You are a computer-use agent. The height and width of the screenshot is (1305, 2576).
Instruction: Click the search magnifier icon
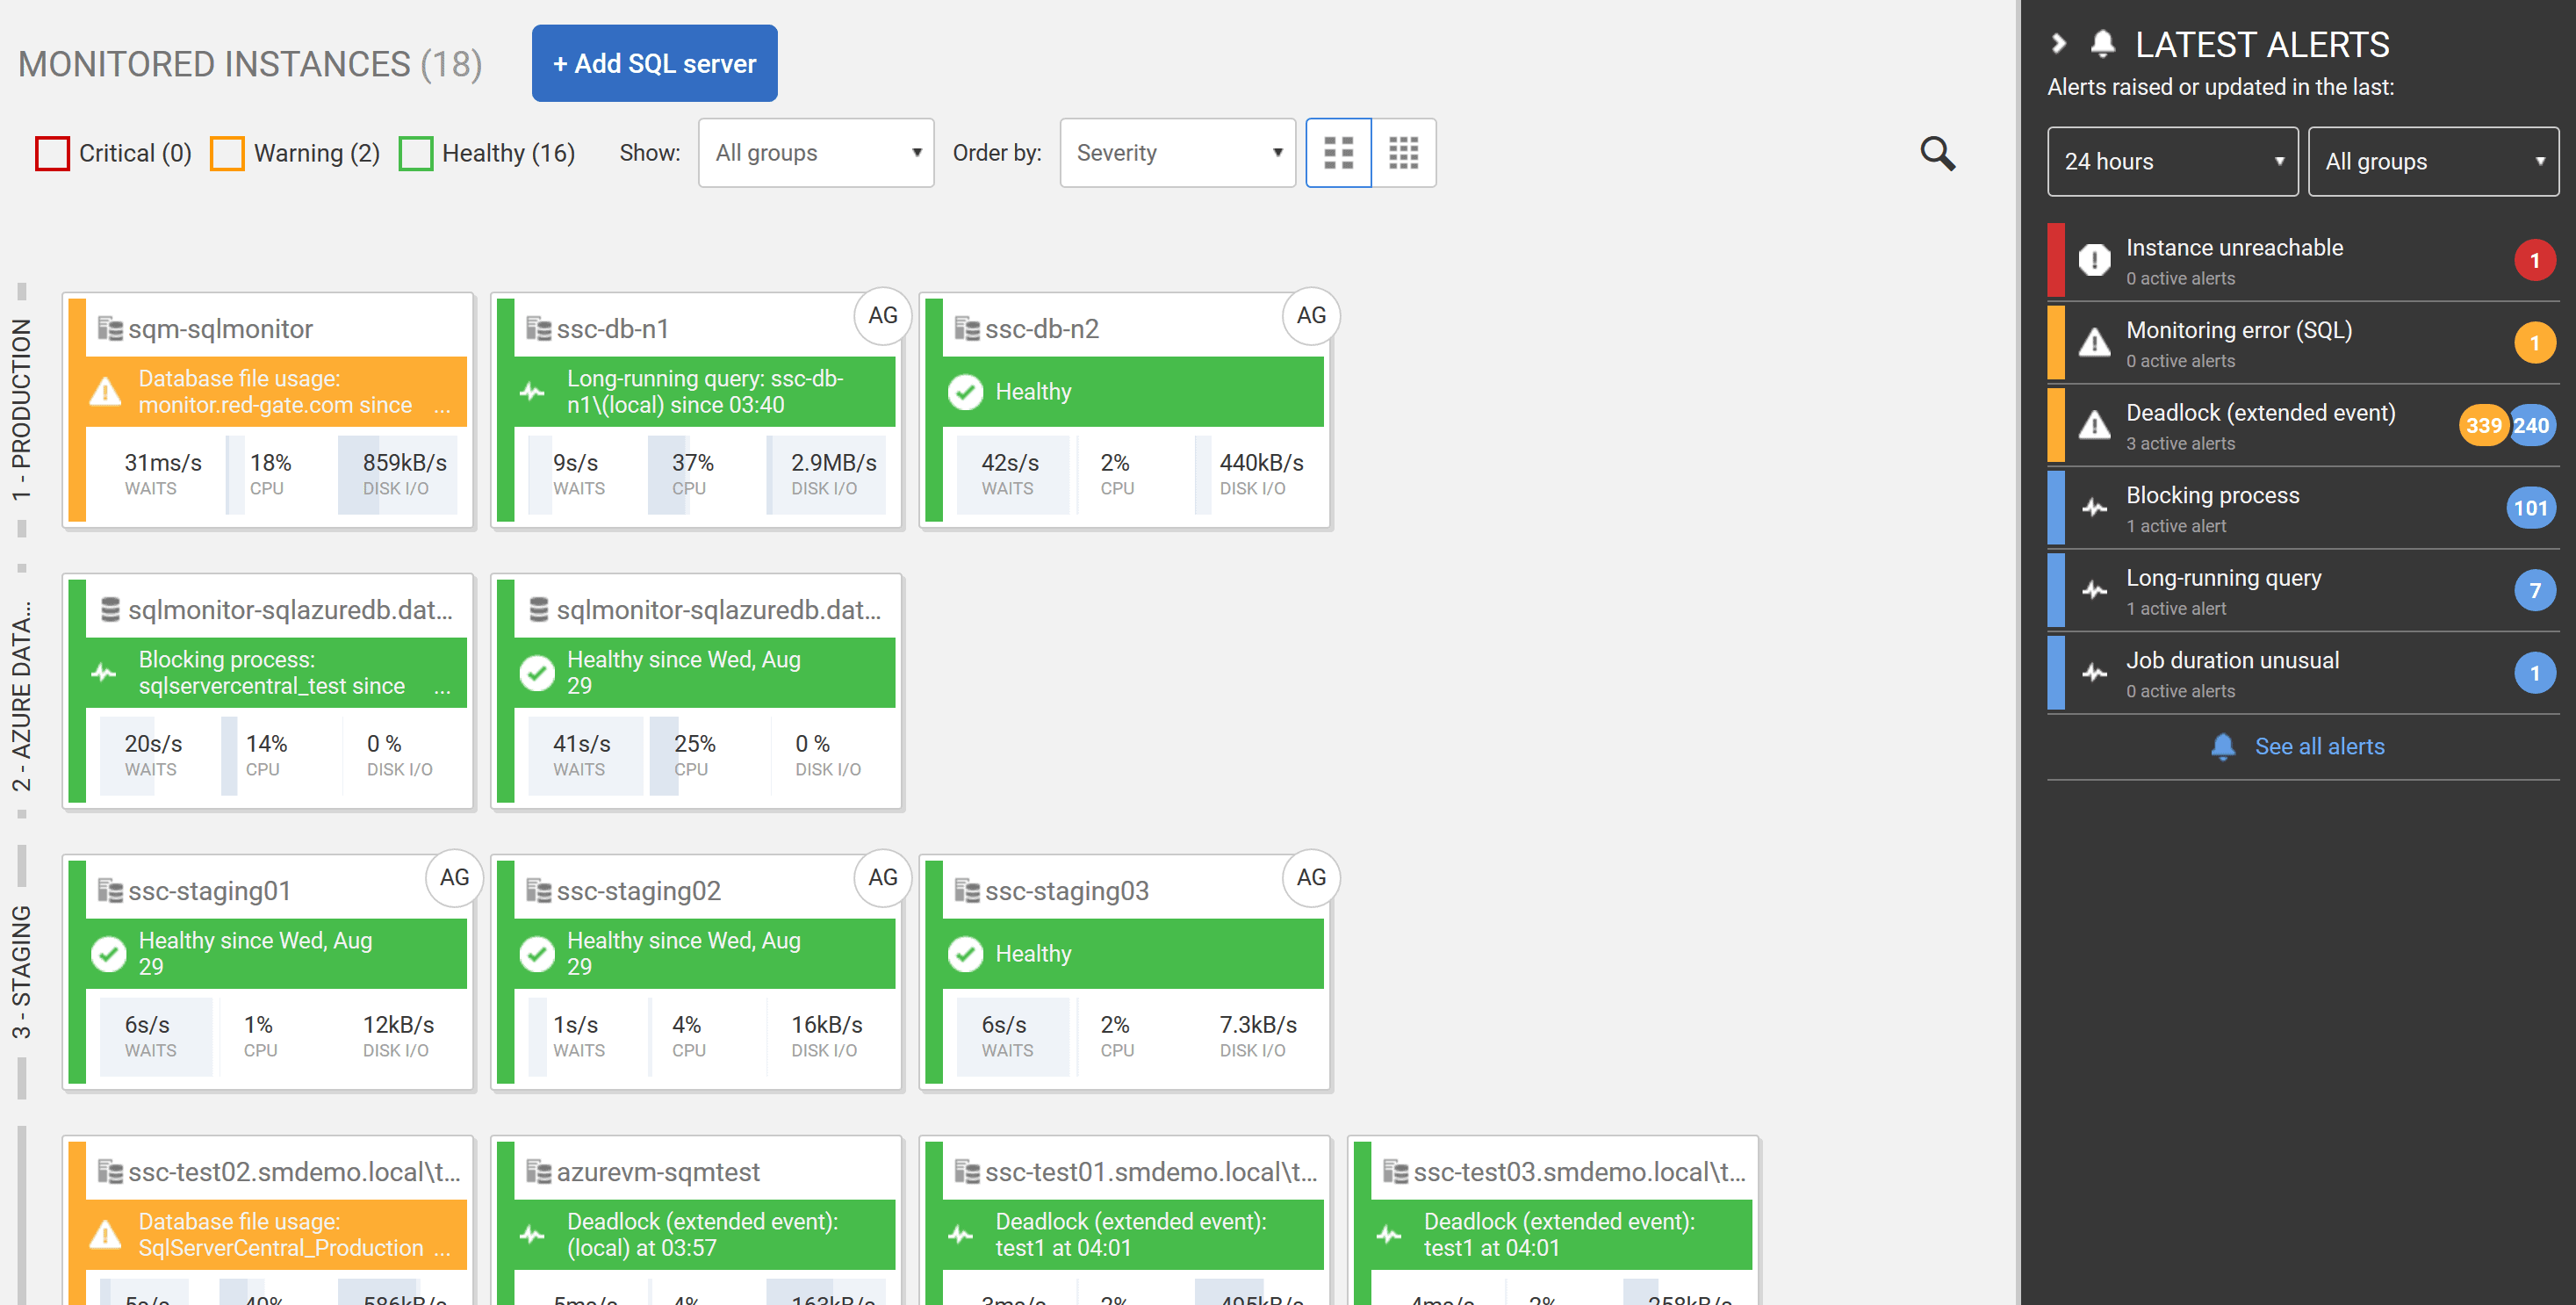pyautogui.click(x=1937, y=153)
